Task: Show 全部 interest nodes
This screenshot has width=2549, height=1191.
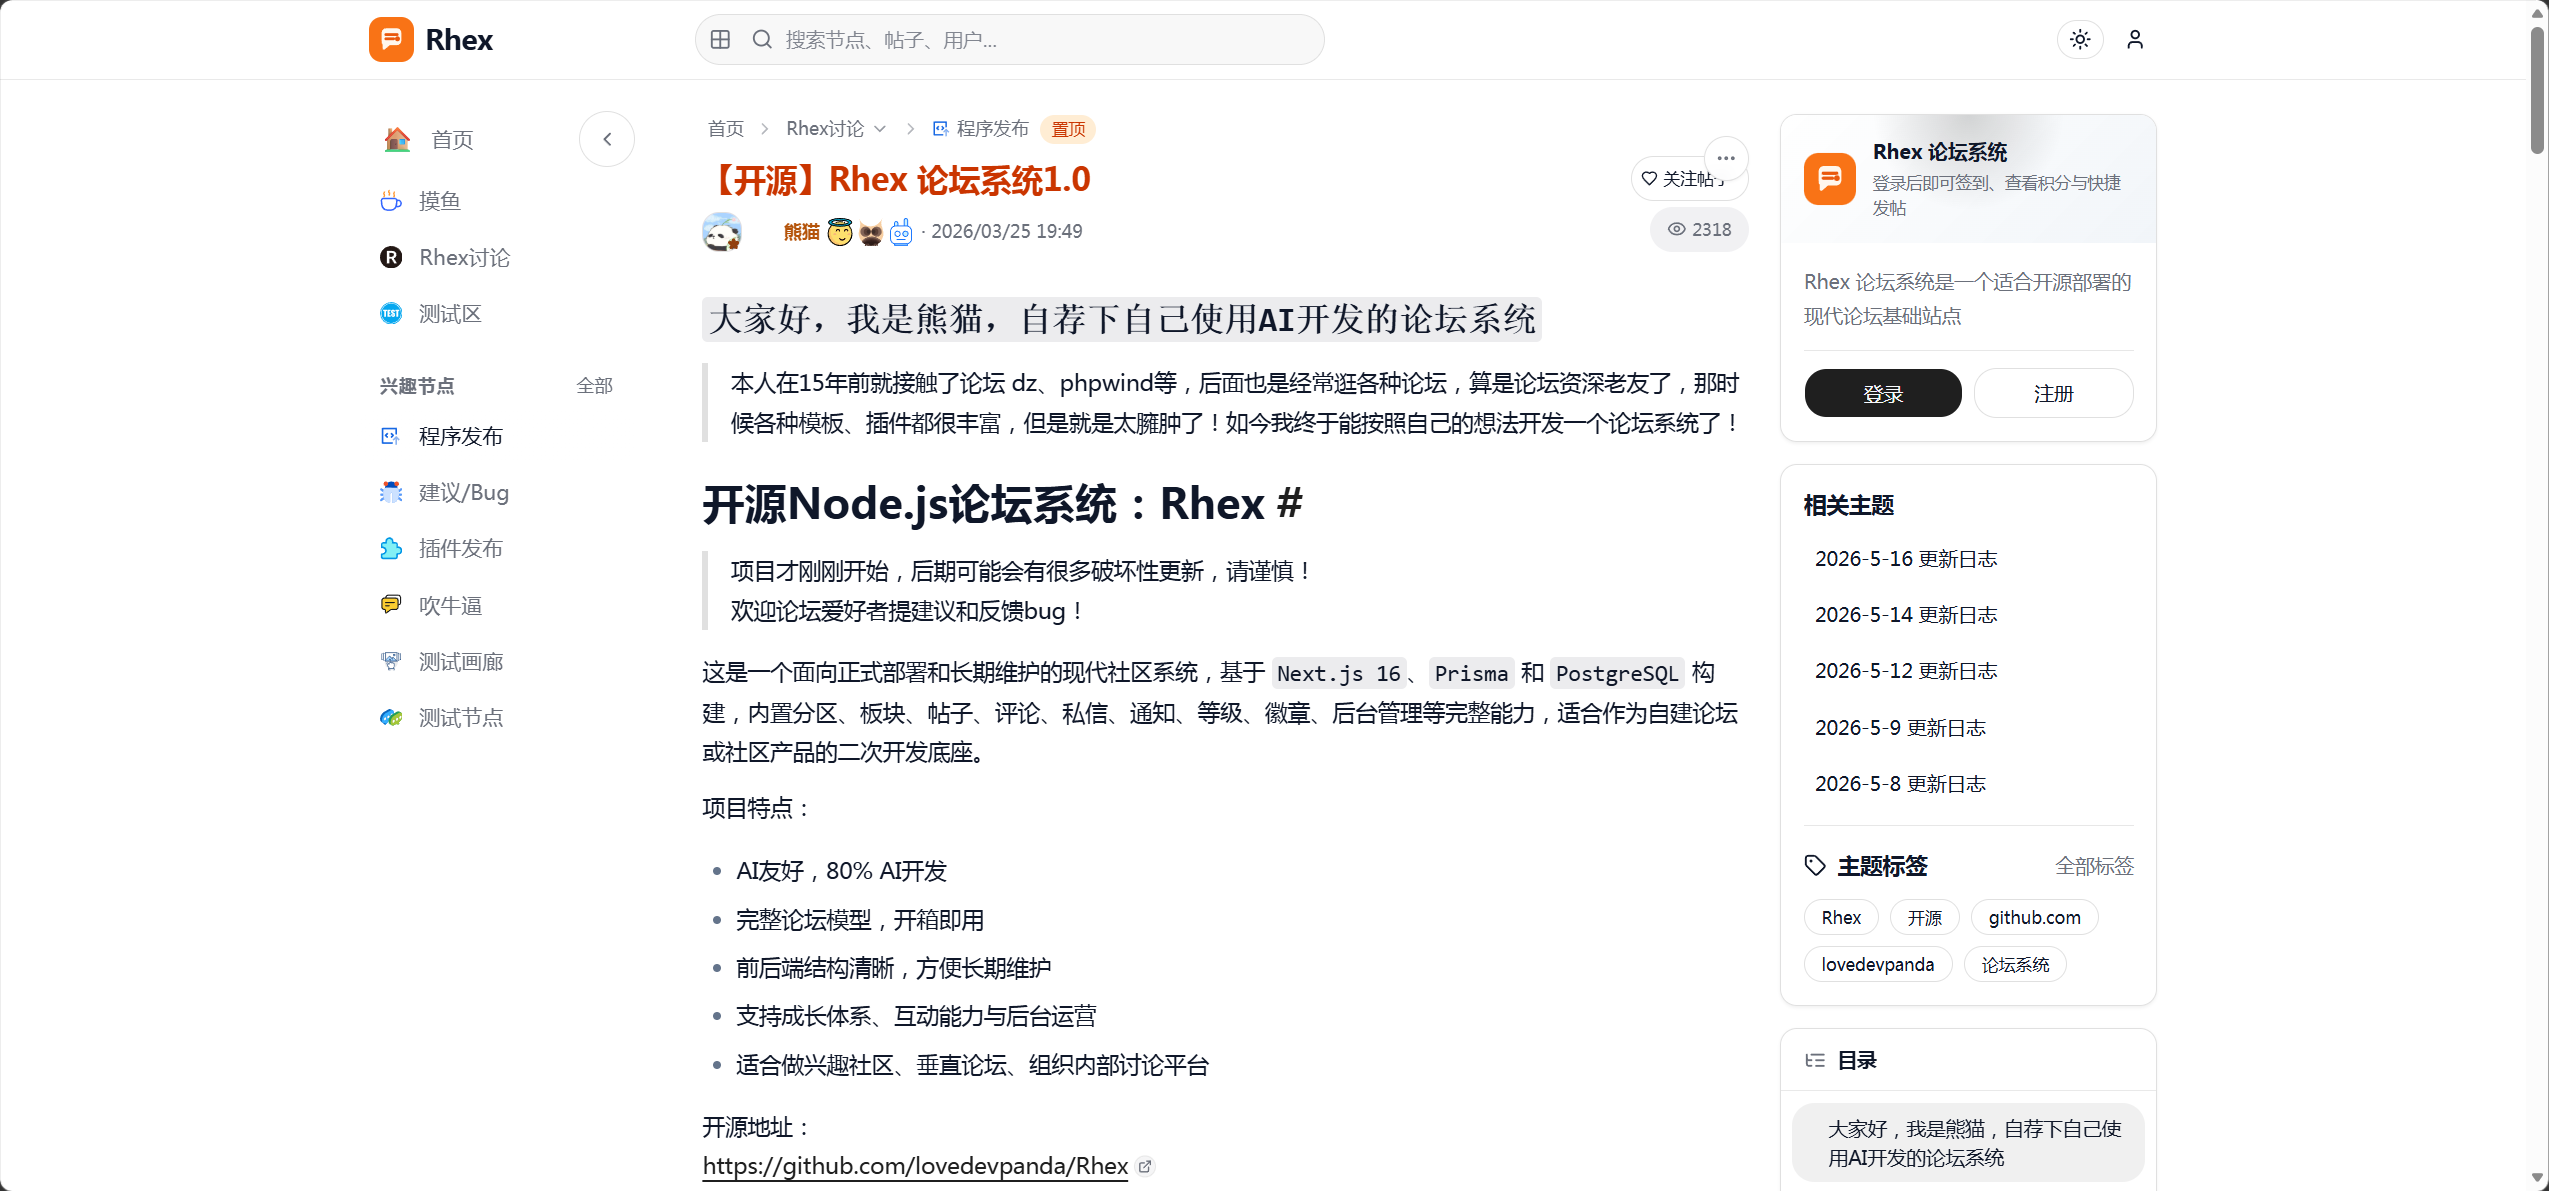Action: click(594, 386)
